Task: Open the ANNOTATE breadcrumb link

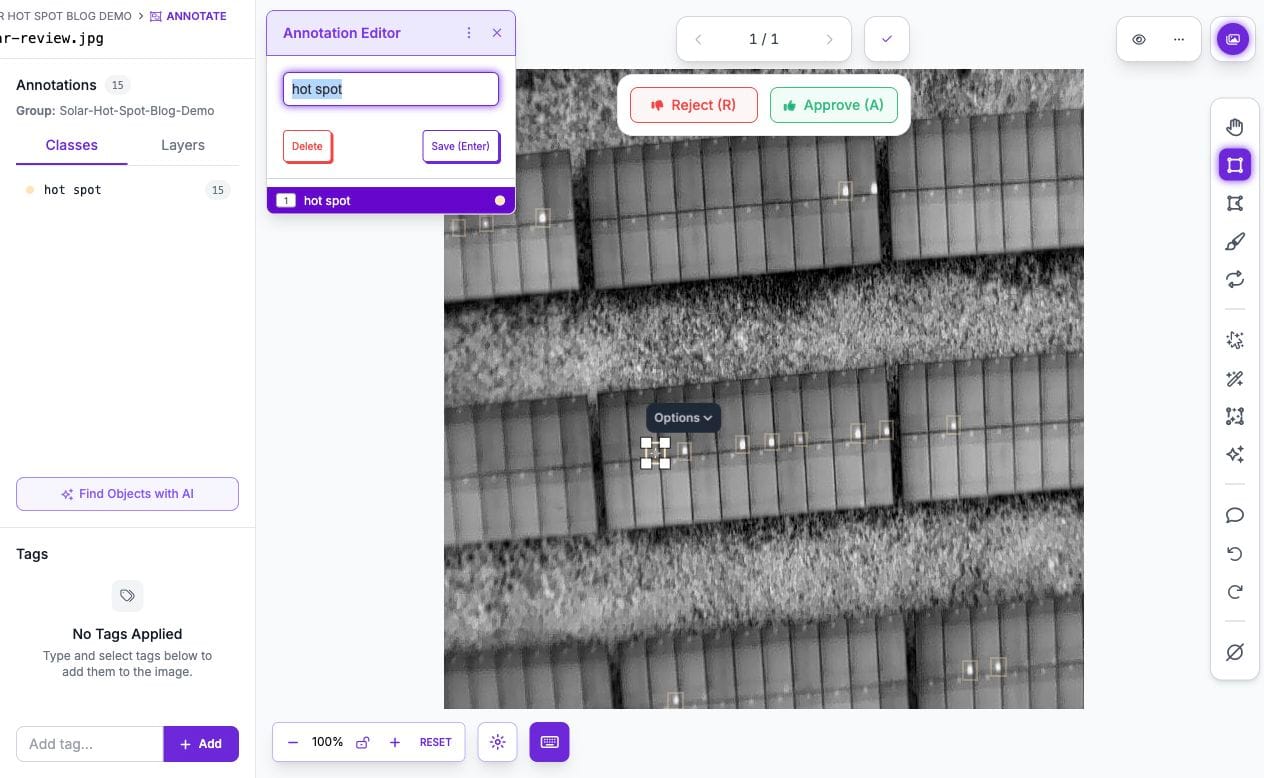Action: 188,16
